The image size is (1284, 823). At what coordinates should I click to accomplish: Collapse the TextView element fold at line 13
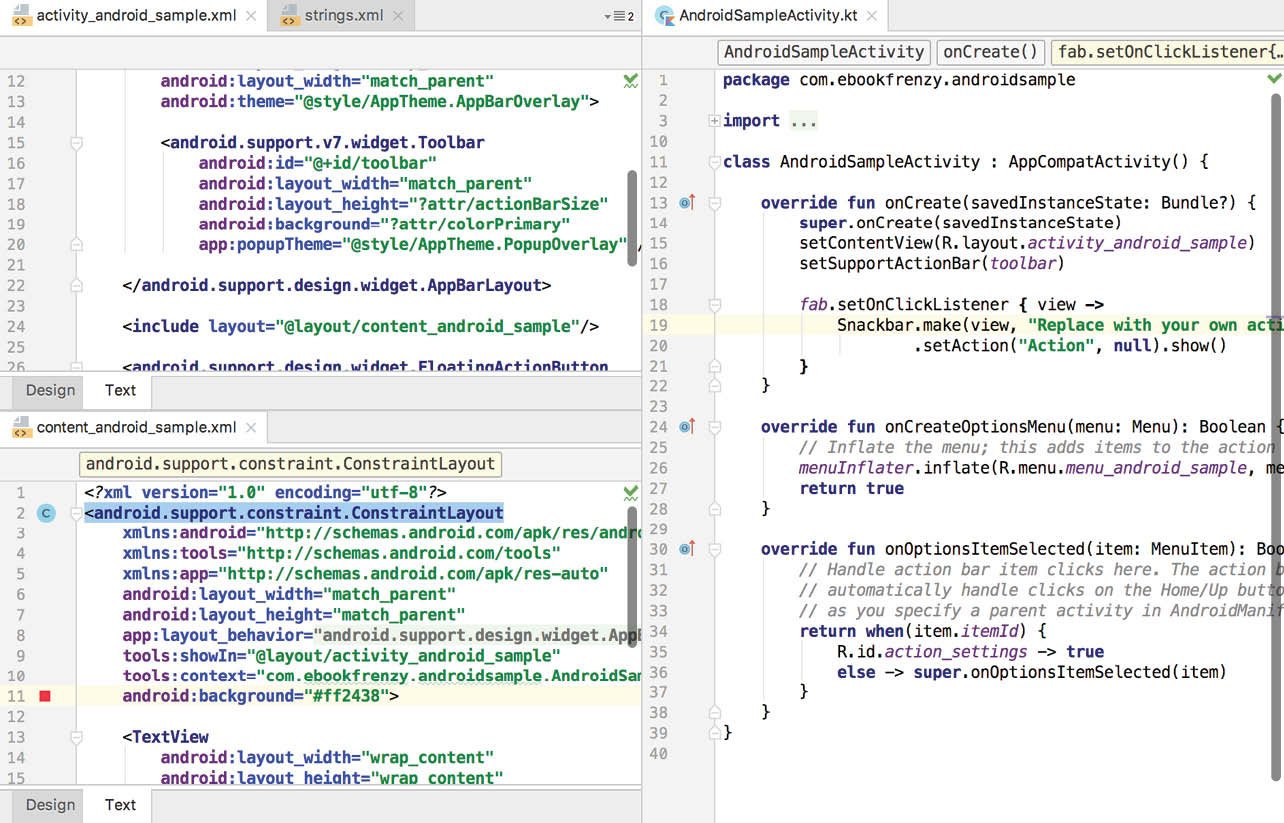pyautogui.click(x=76, y=737)
